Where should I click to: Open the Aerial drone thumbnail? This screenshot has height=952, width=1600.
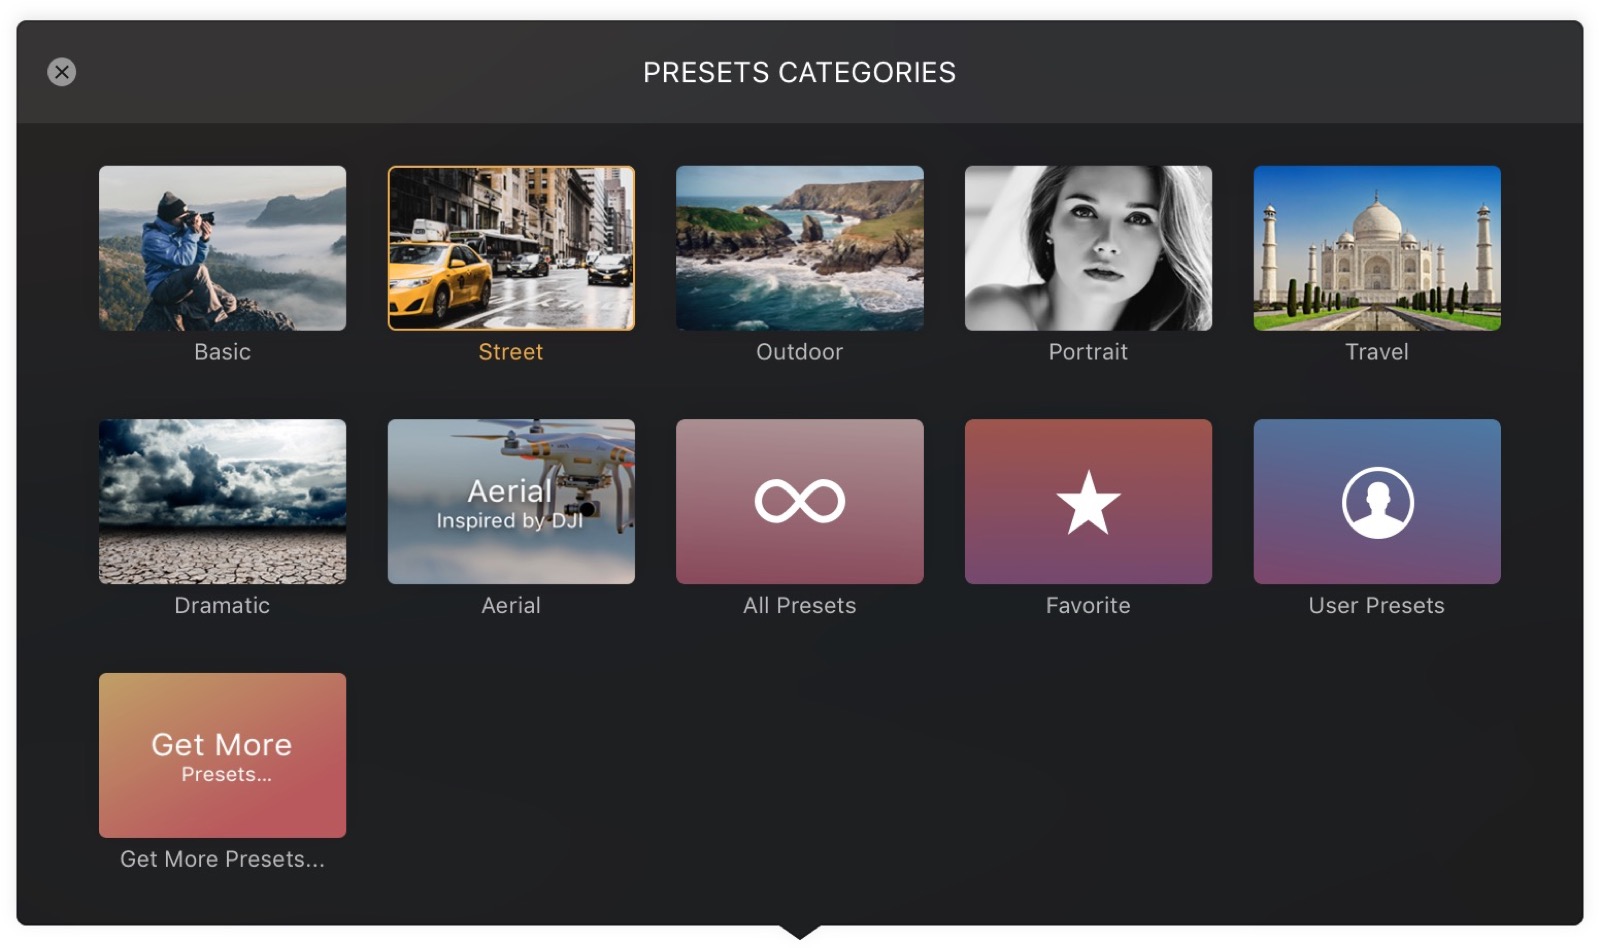point(511,501)
